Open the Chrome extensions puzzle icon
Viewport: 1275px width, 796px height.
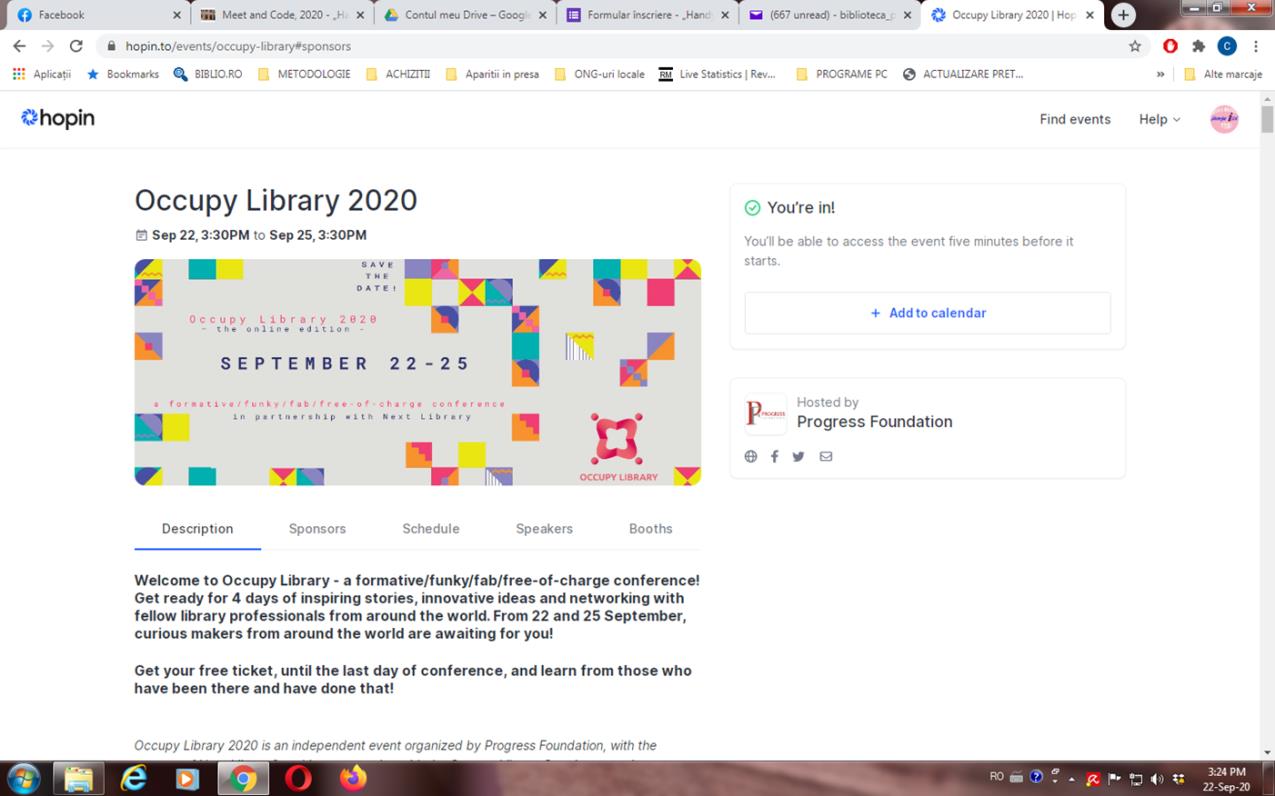(1198, 46)
